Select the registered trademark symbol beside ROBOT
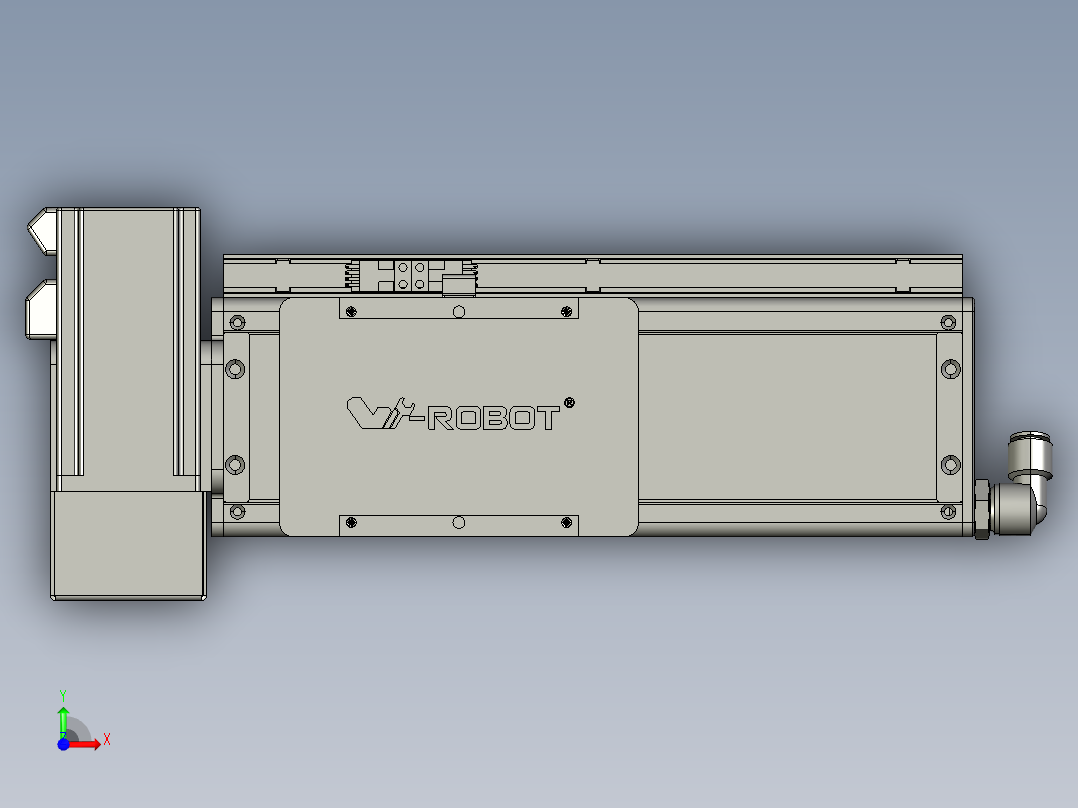 click(569, 403)
